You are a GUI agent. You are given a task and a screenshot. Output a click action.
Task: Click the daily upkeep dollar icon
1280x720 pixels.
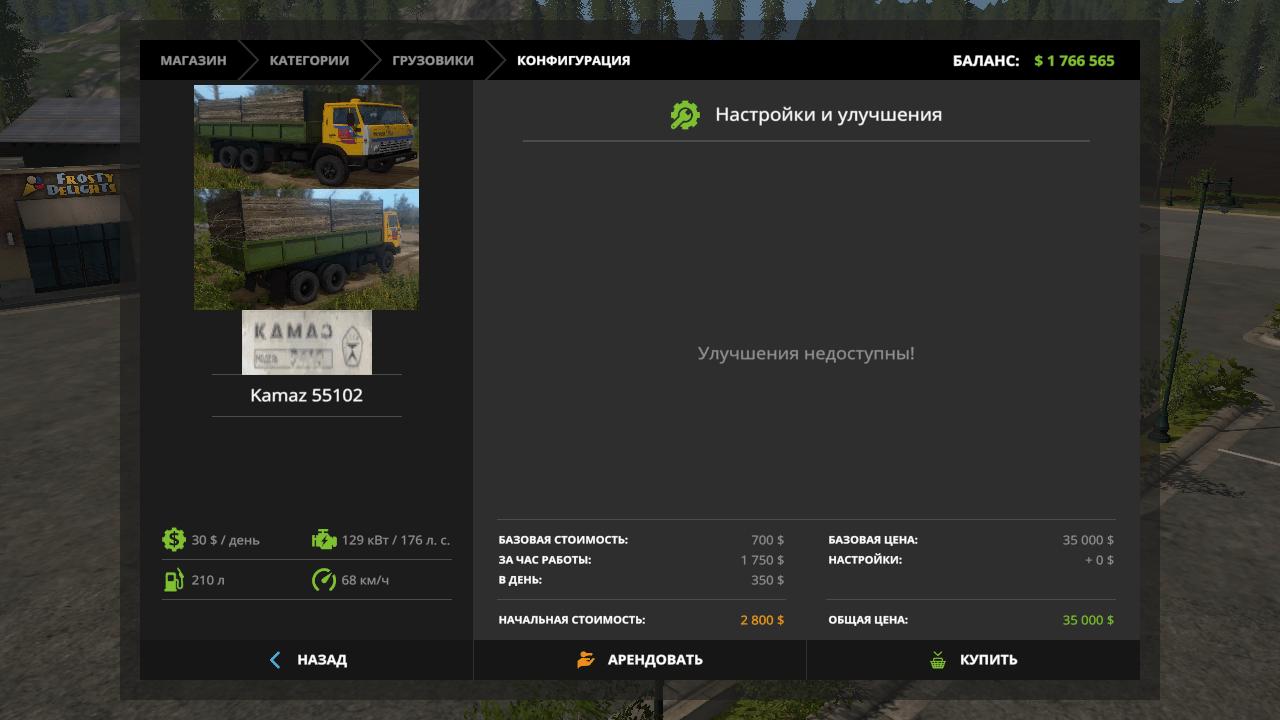(x=174, y=540)
